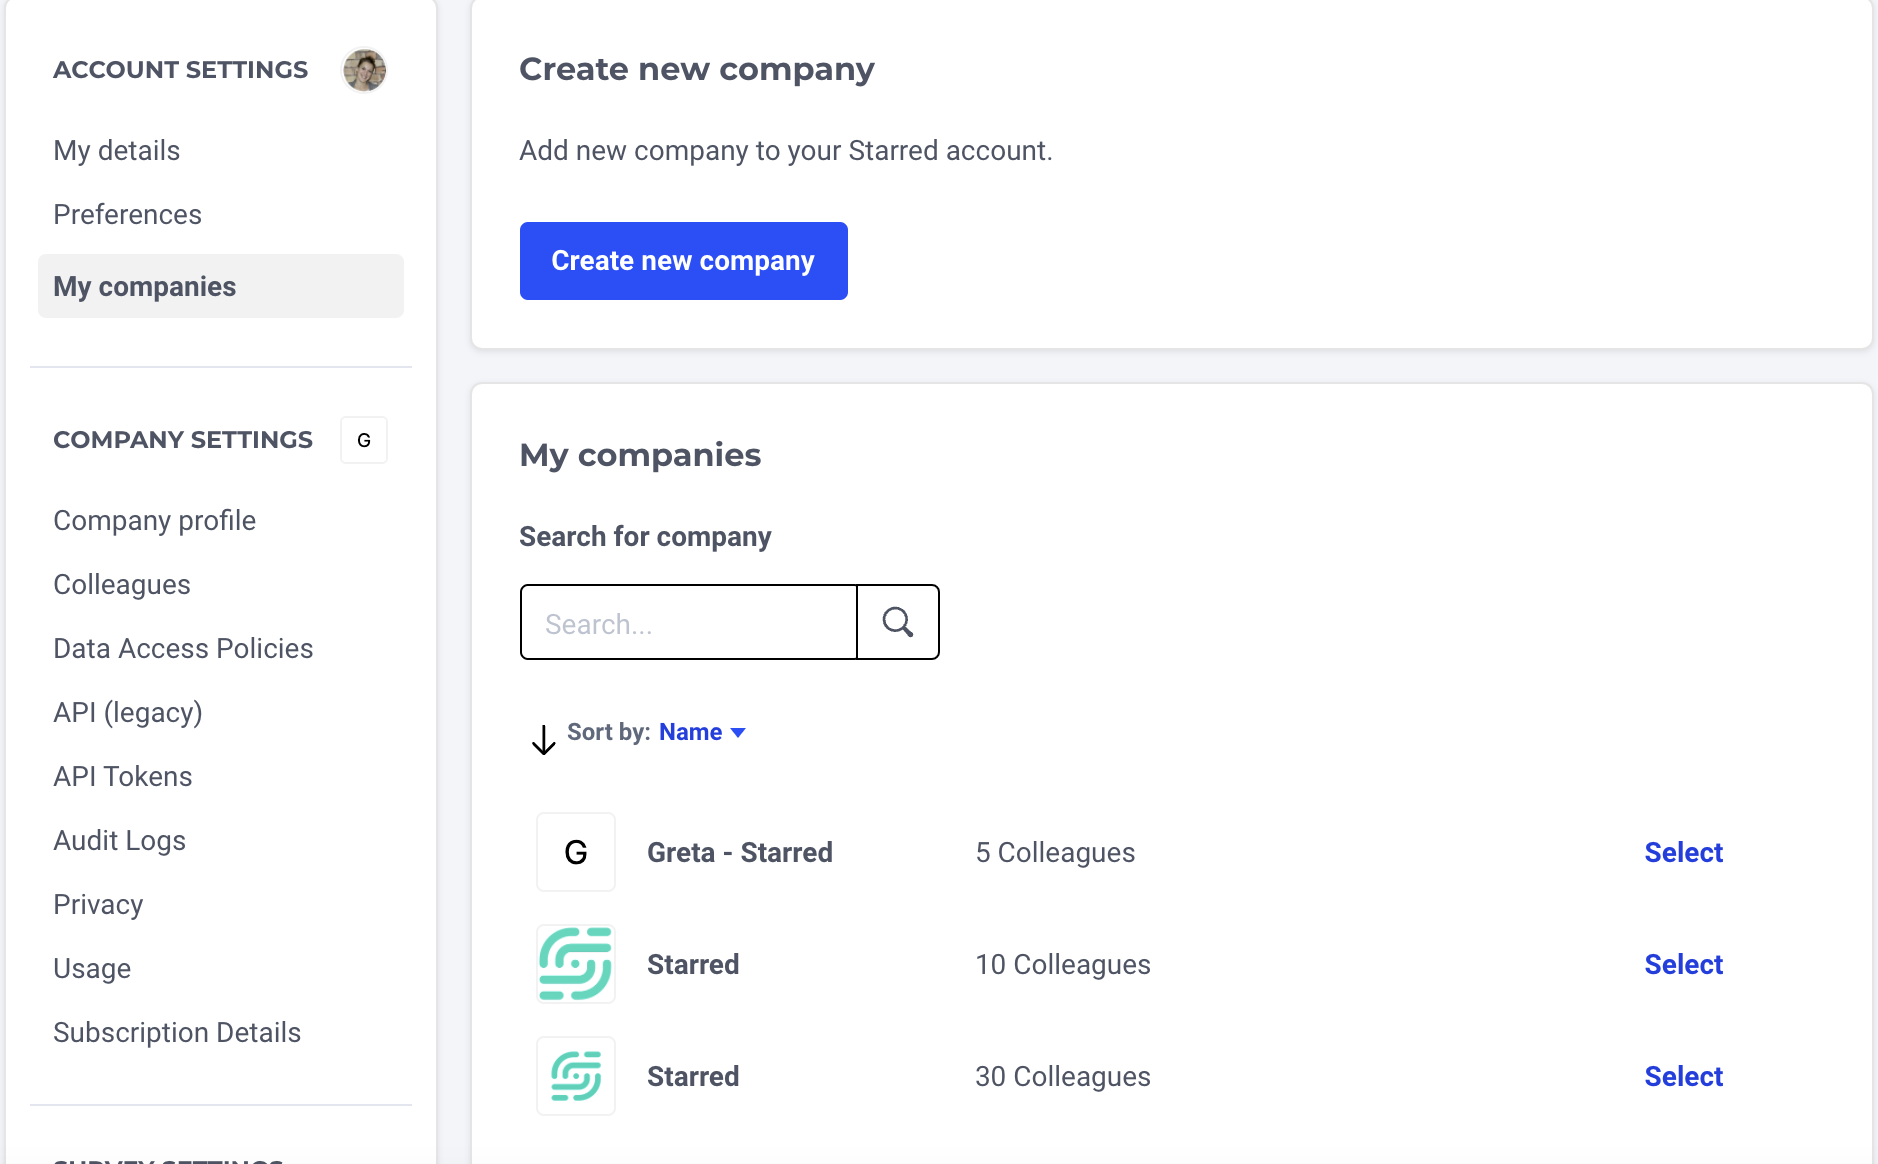Open the Sort by Name dropdown
Screen dimensions: 1878x1164
coord(702,732)
